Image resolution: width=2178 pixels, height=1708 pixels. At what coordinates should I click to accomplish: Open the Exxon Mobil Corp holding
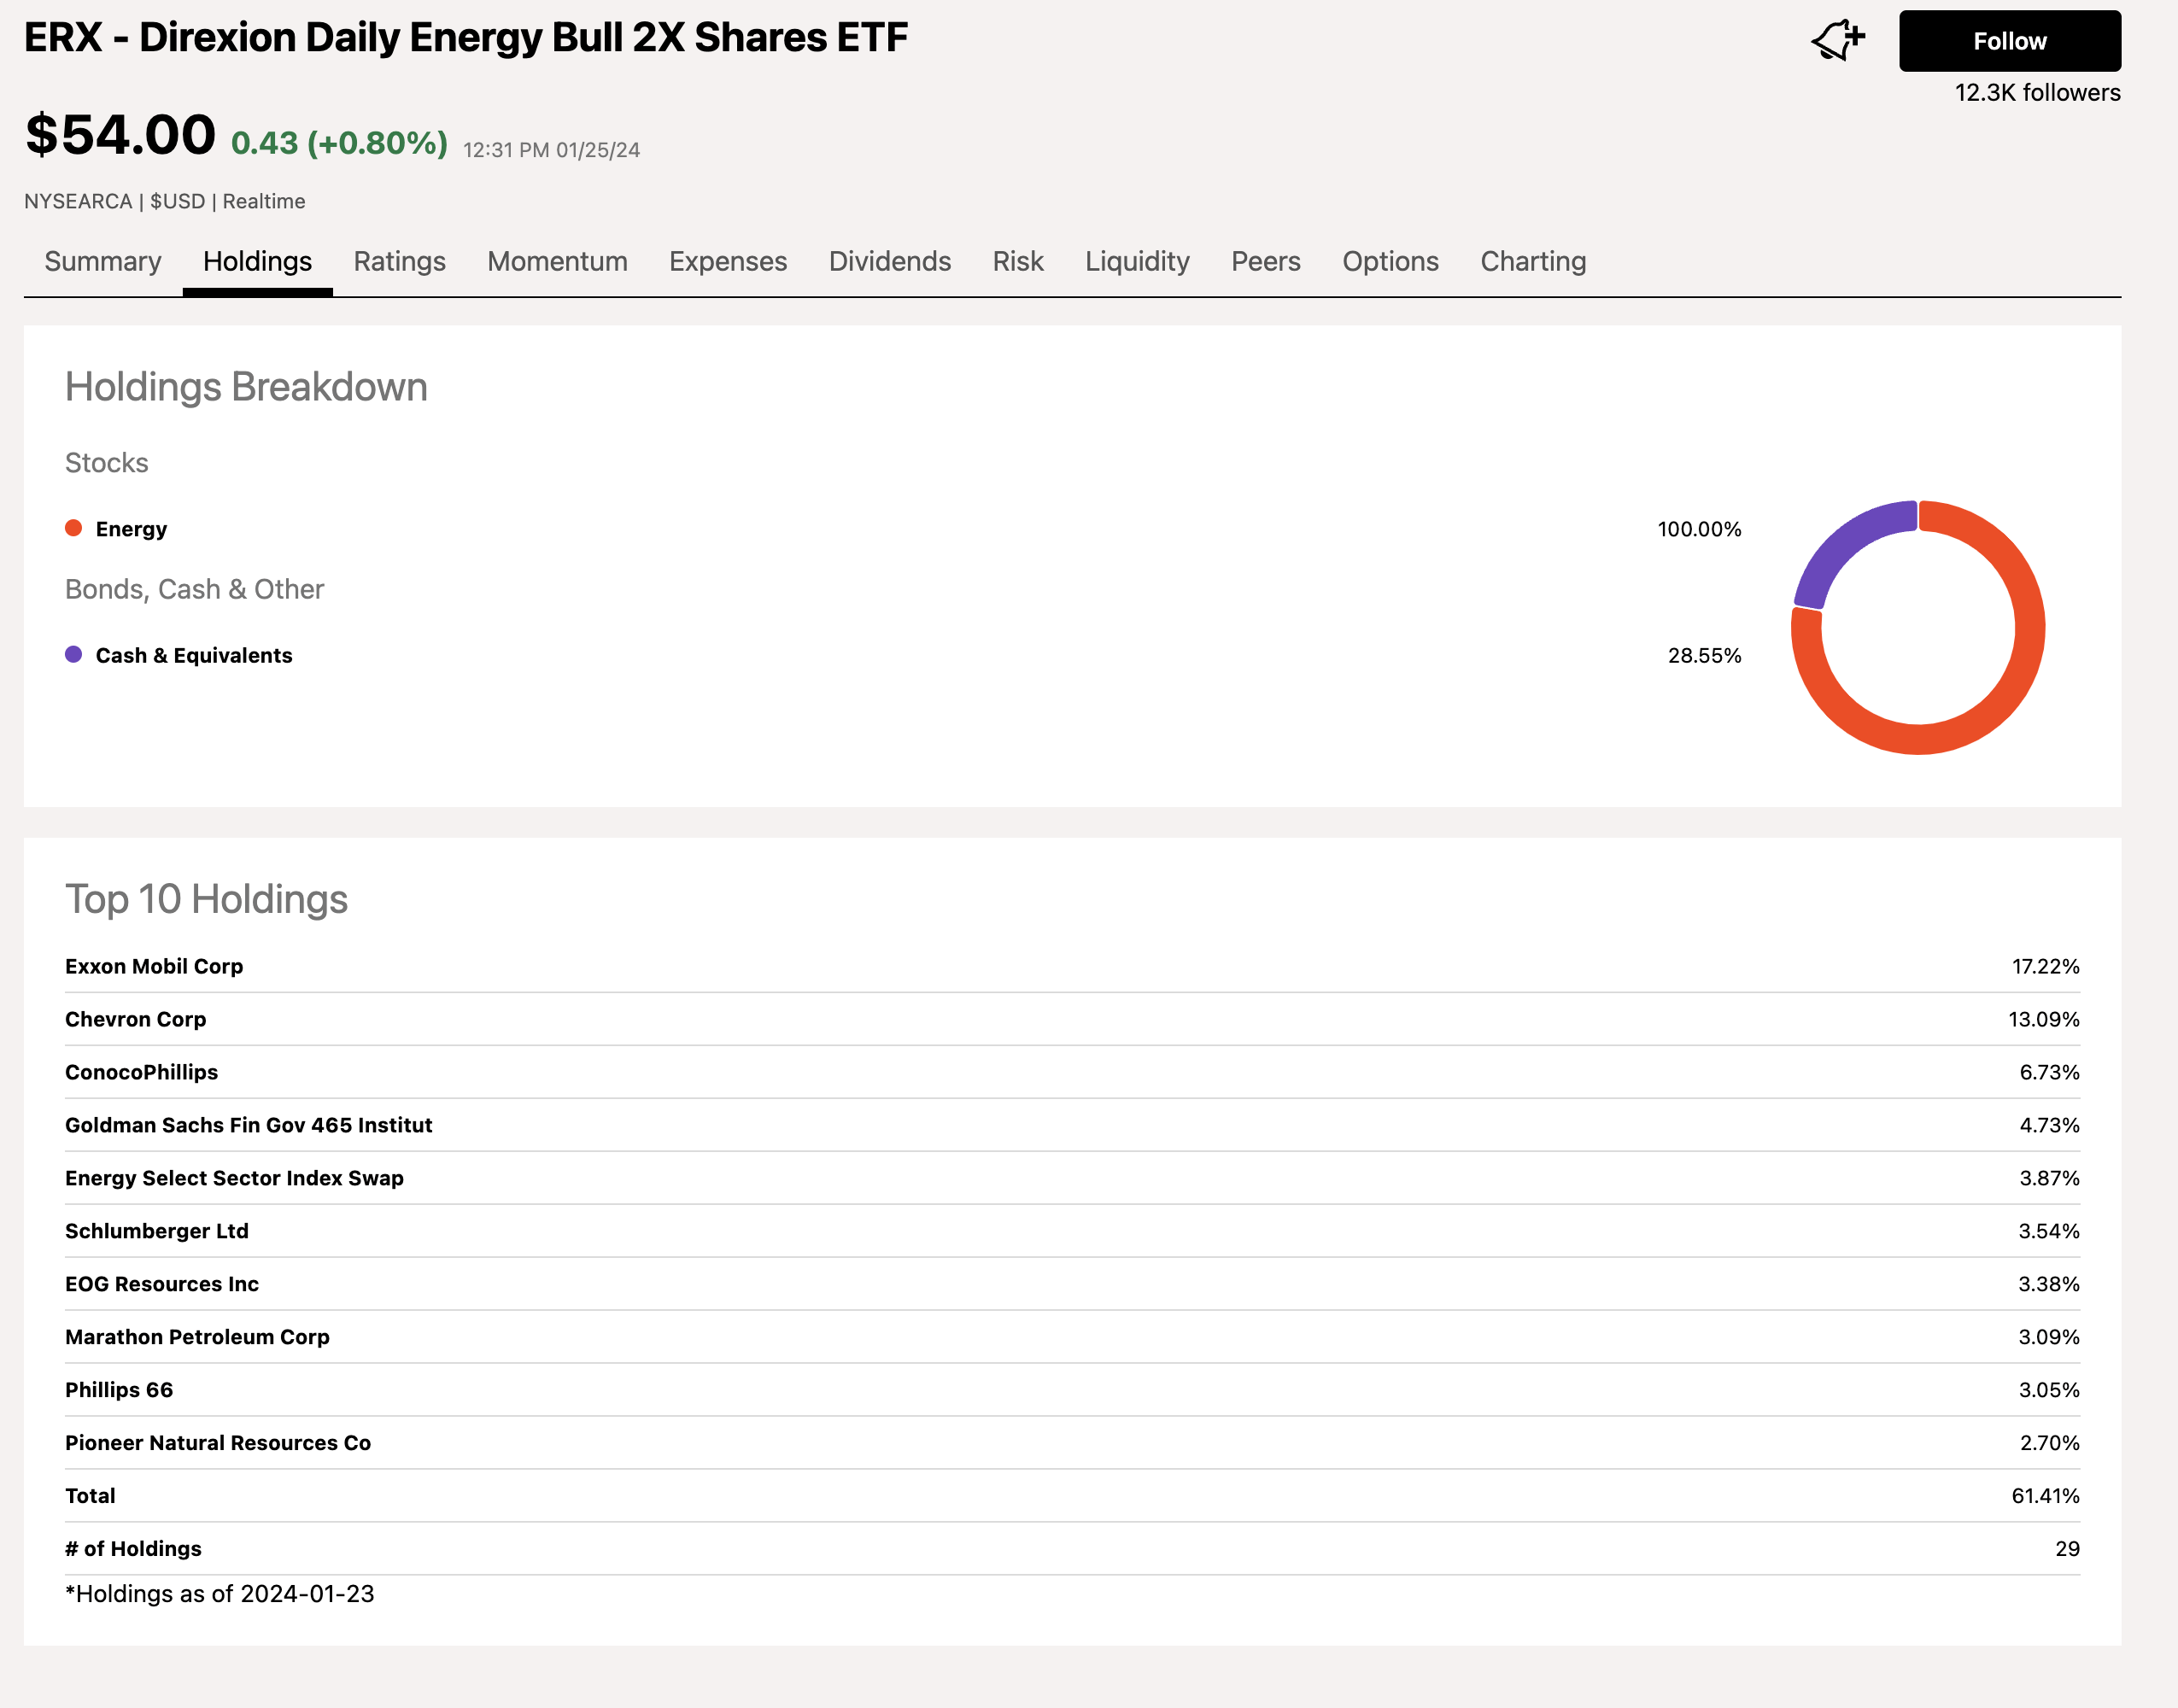[153, 966]
